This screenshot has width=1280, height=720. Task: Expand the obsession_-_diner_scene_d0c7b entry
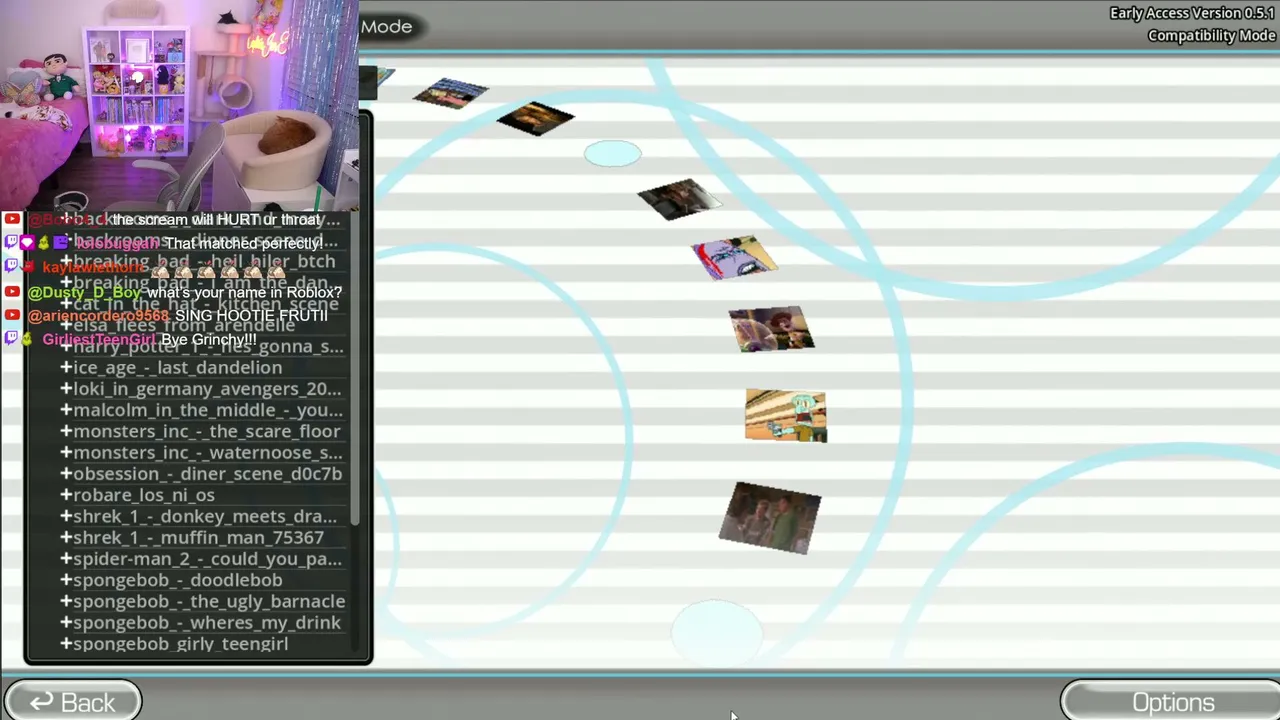(x=66, y=474)
